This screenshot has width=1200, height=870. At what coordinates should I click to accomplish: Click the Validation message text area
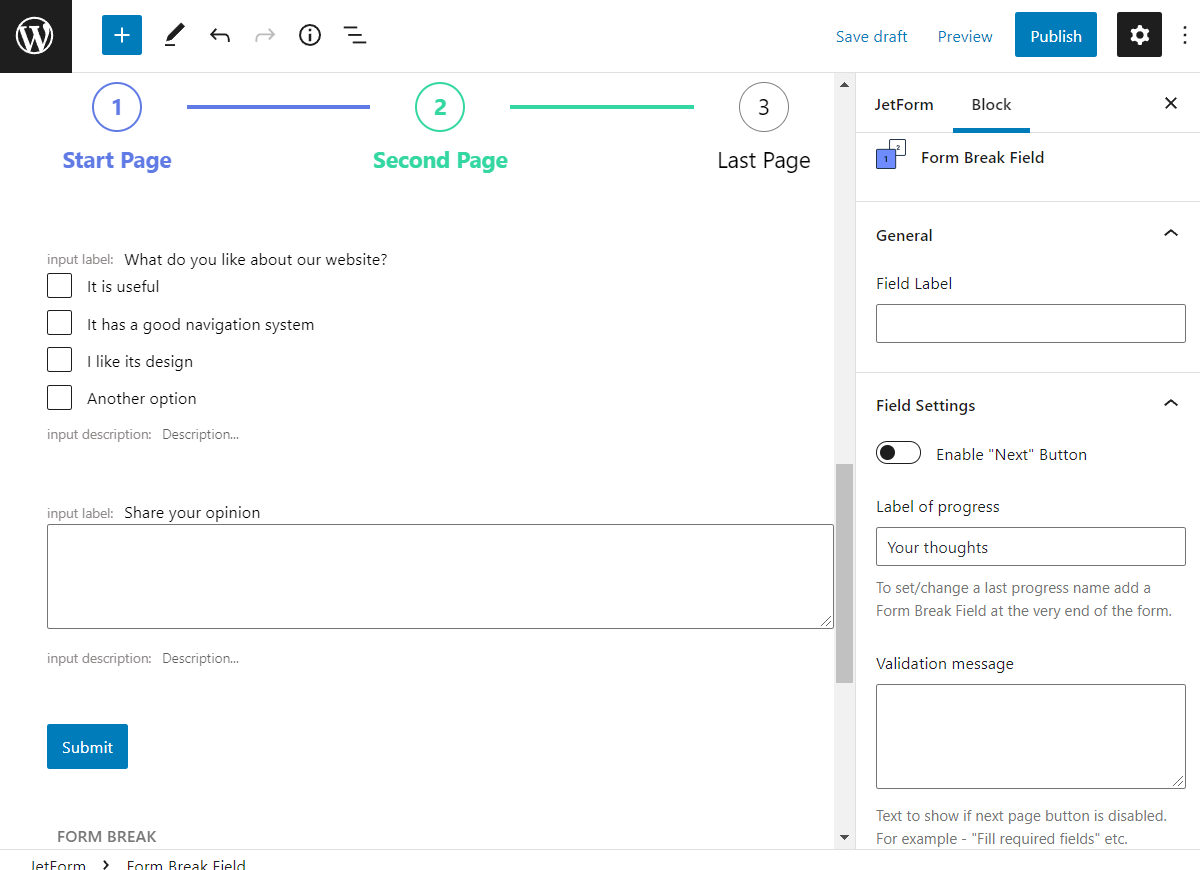[1030, 735]
